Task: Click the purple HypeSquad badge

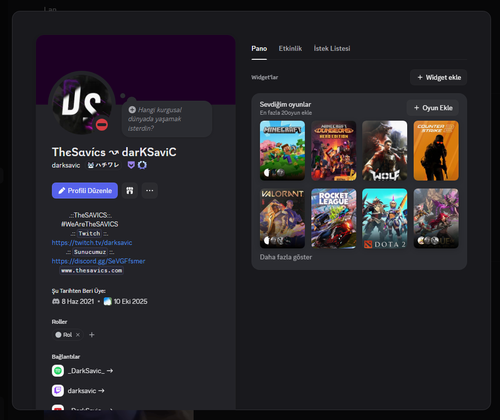Action: (x=131, y=165)
